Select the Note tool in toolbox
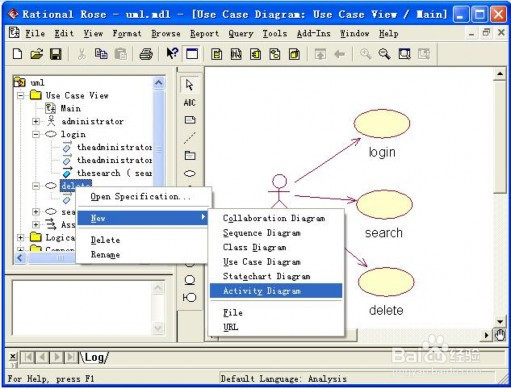This screenshot has width=511, height=389. [x=190, y=120]
